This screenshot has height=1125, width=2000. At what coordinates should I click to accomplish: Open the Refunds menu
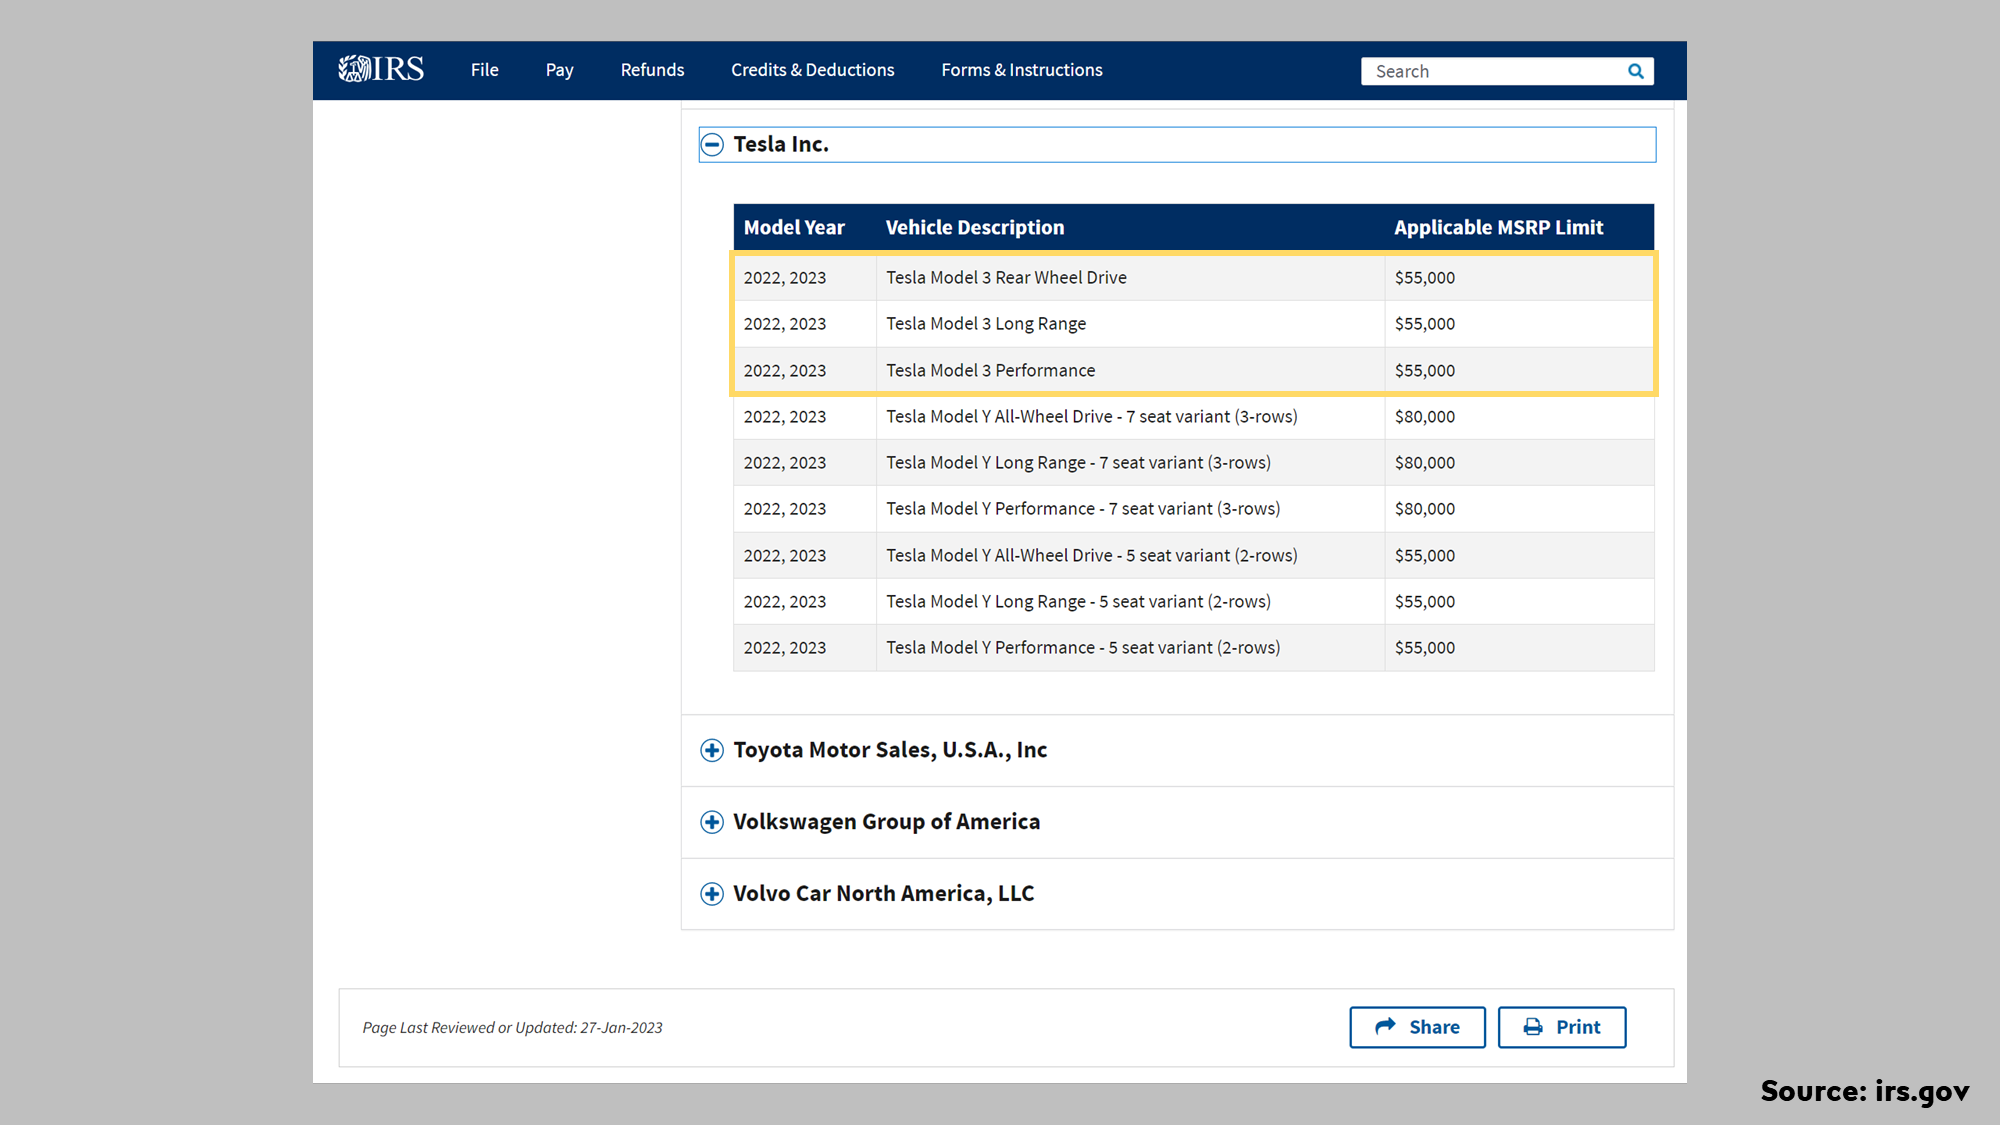[652, 70]
